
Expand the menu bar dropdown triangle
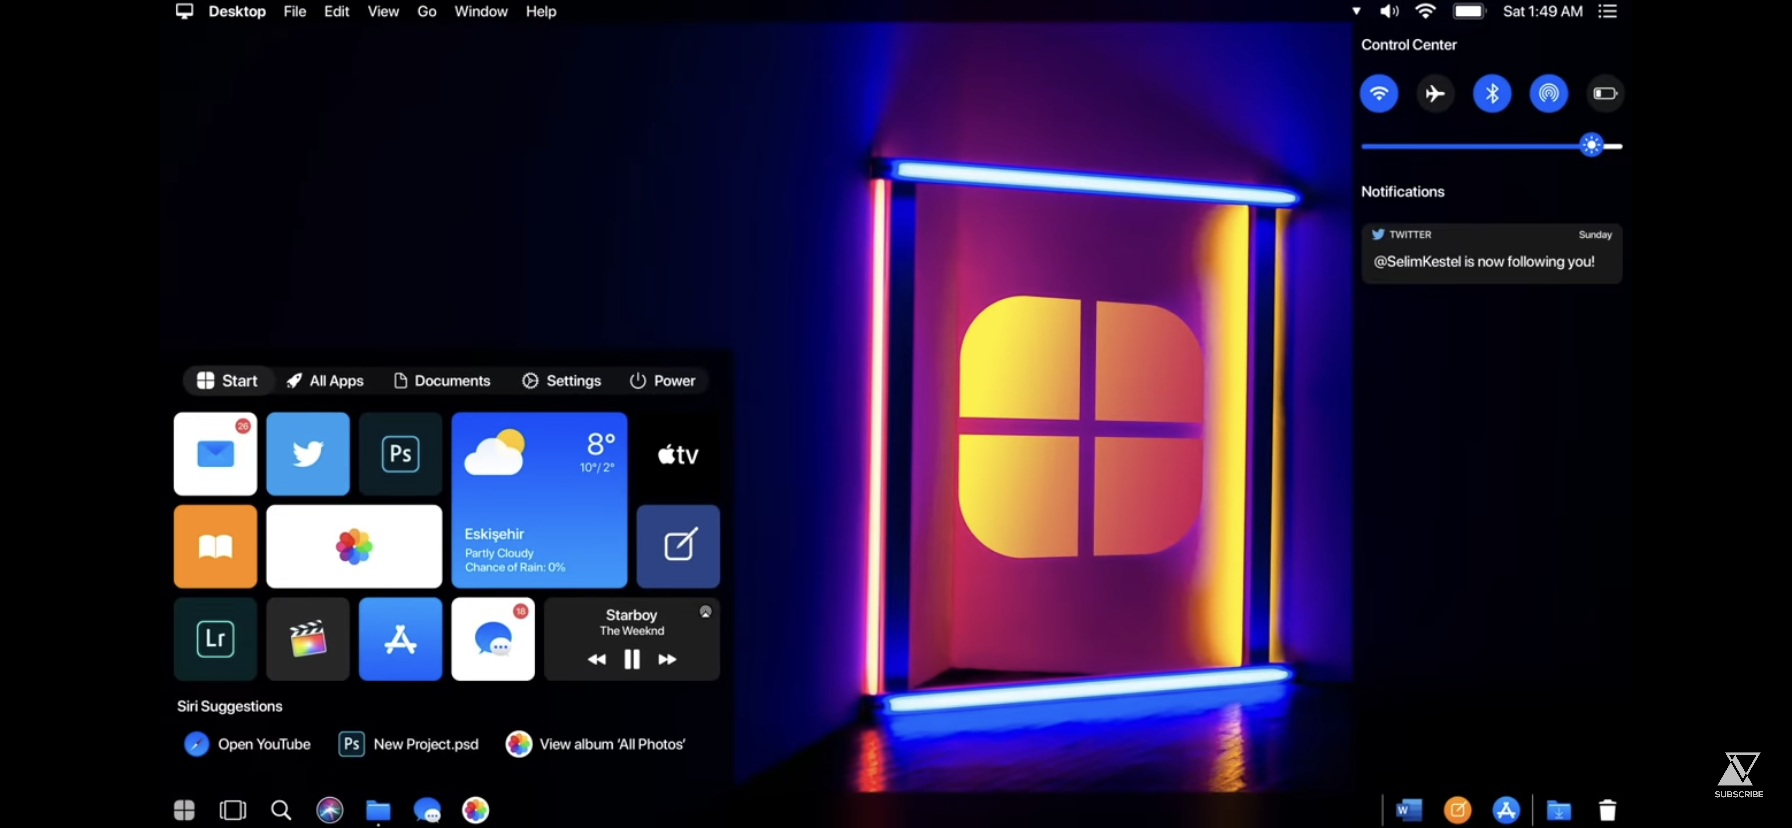point(1356,11)
